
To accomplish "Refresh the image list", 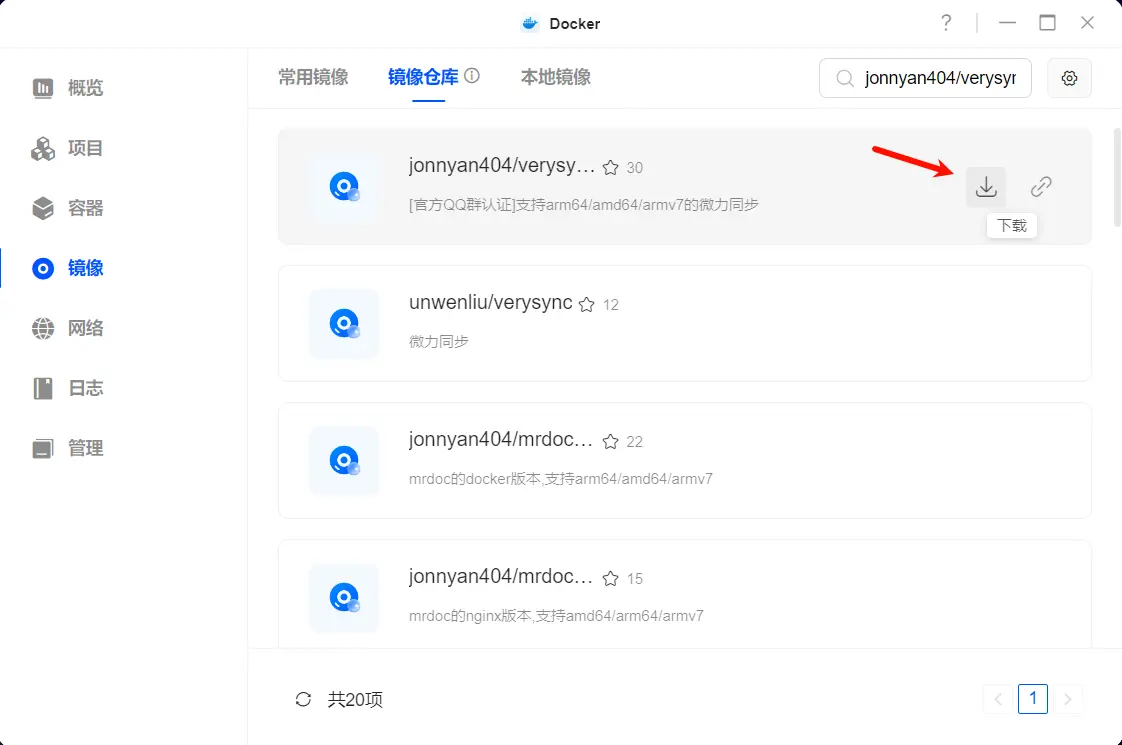I will click(x=303, y=699).
